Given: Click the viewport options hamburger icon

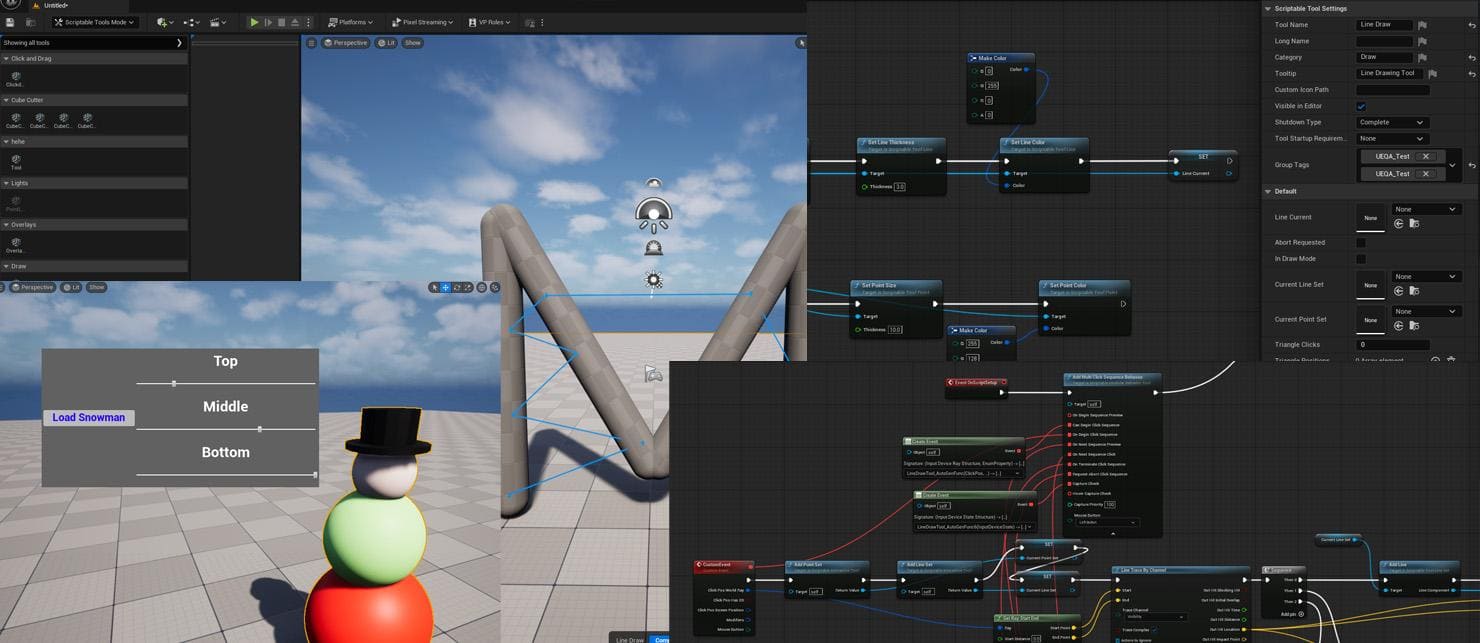Looking at the screenshot, I should 312,43.
